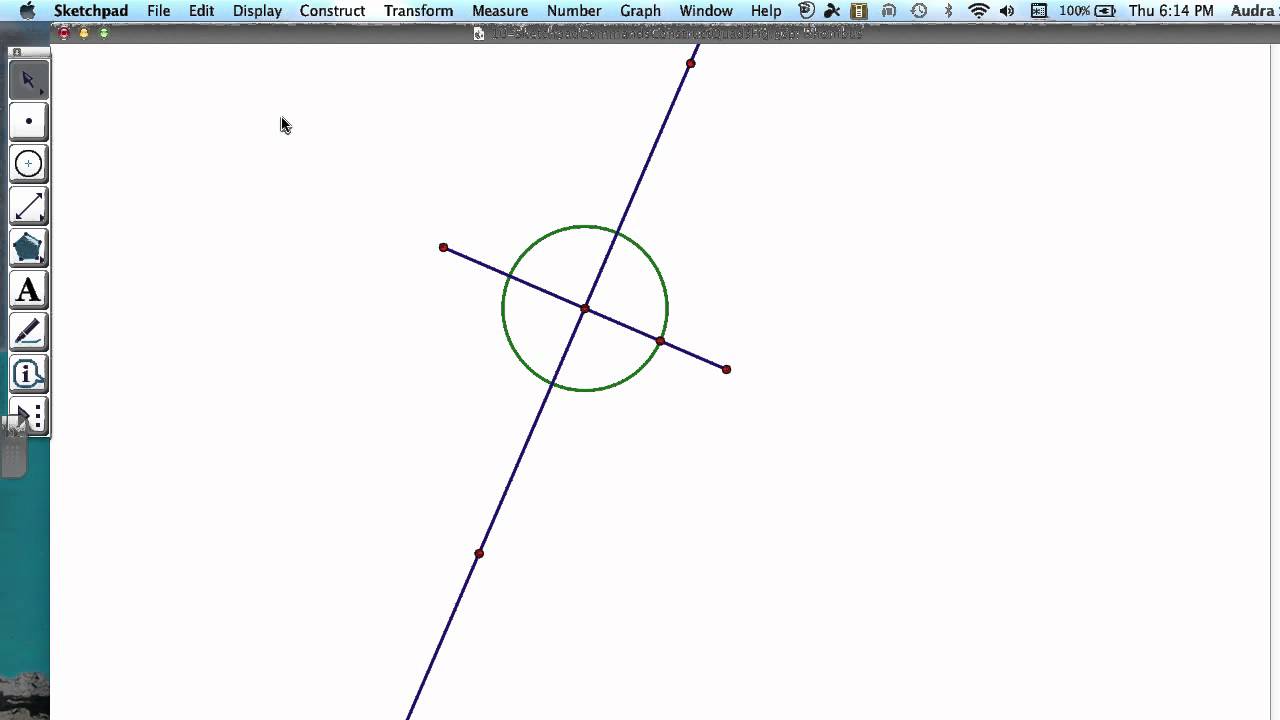Select the Selection Arrow tool
The image size is (1280, 720).
(28, 80)
